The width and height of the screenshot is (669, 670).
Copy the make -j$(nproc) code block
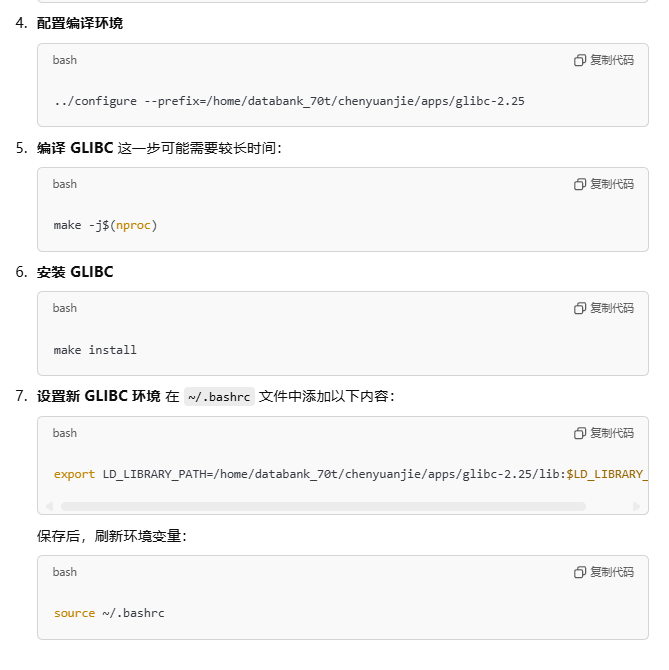(604, 184)
